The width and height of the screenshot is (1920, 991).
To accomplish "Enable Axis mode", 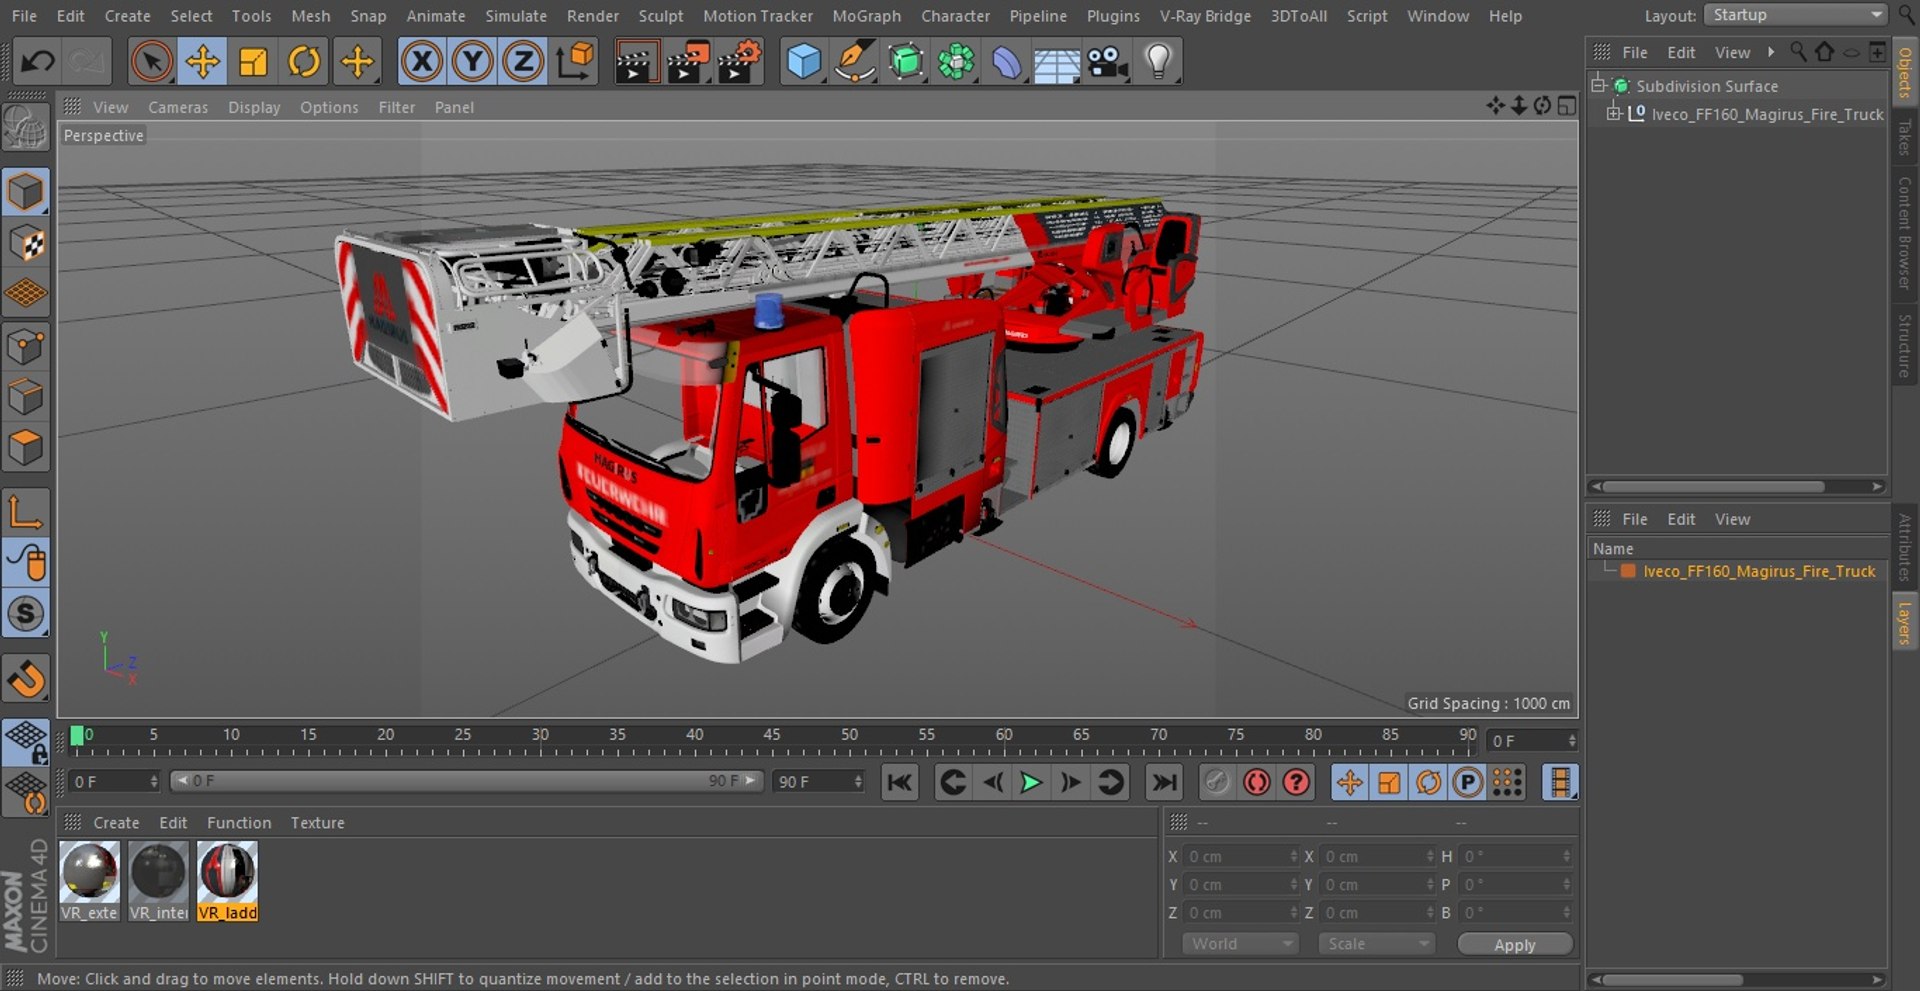I will (x=25, y=513).
